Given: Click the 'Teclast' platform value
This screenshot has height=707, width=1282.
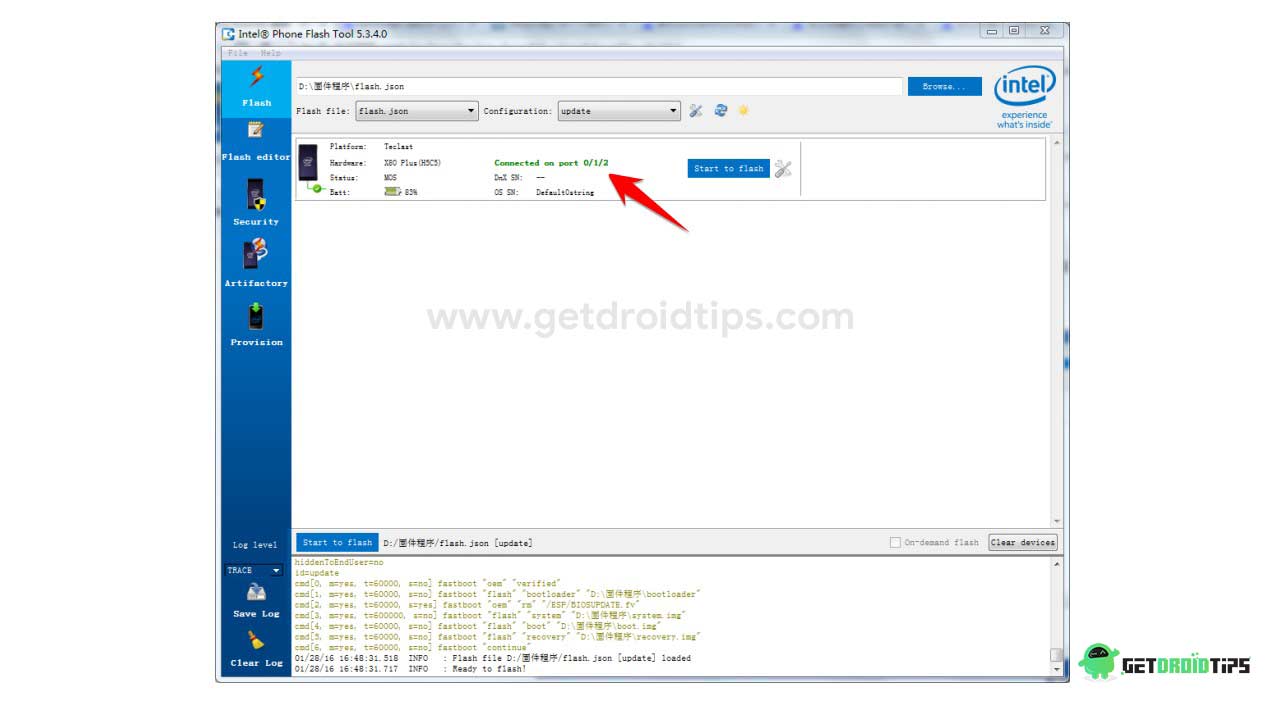Looking at the screenshot, I should [x=398, y=147].
